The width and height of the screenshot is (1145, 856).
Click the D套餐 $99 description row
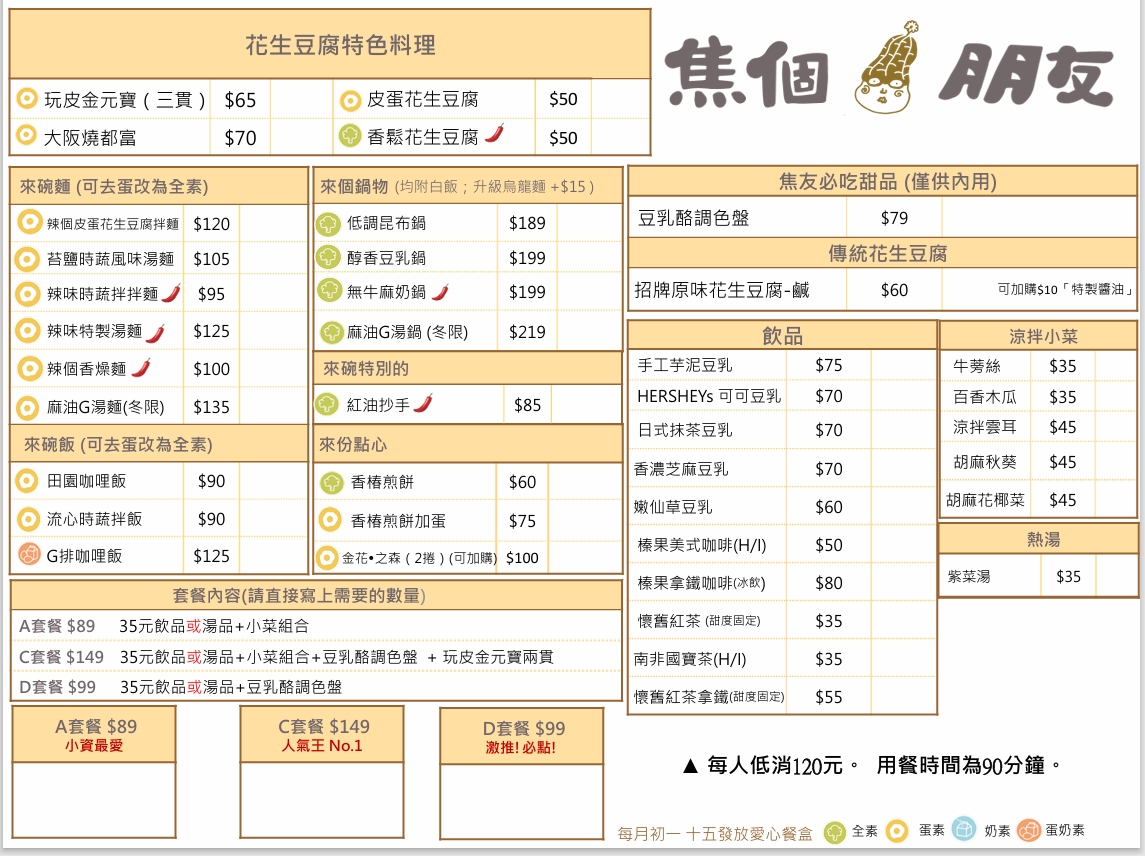[315, 687]
